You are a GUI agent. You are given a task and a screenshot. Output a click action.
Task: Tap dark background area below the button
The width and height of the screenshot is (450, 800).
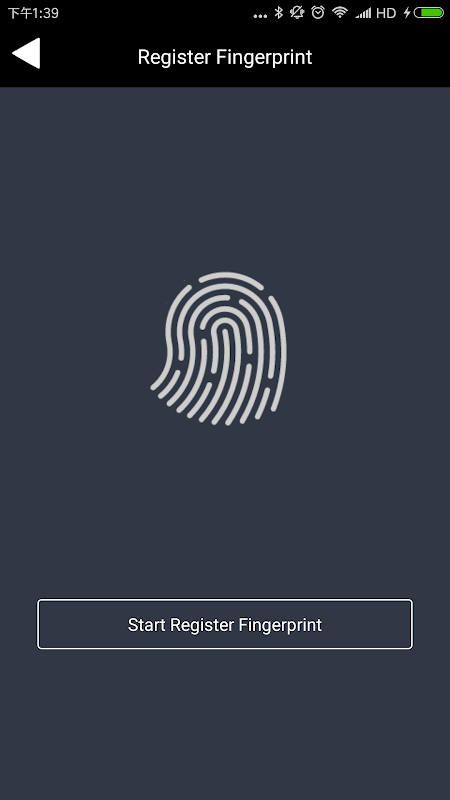225,724
